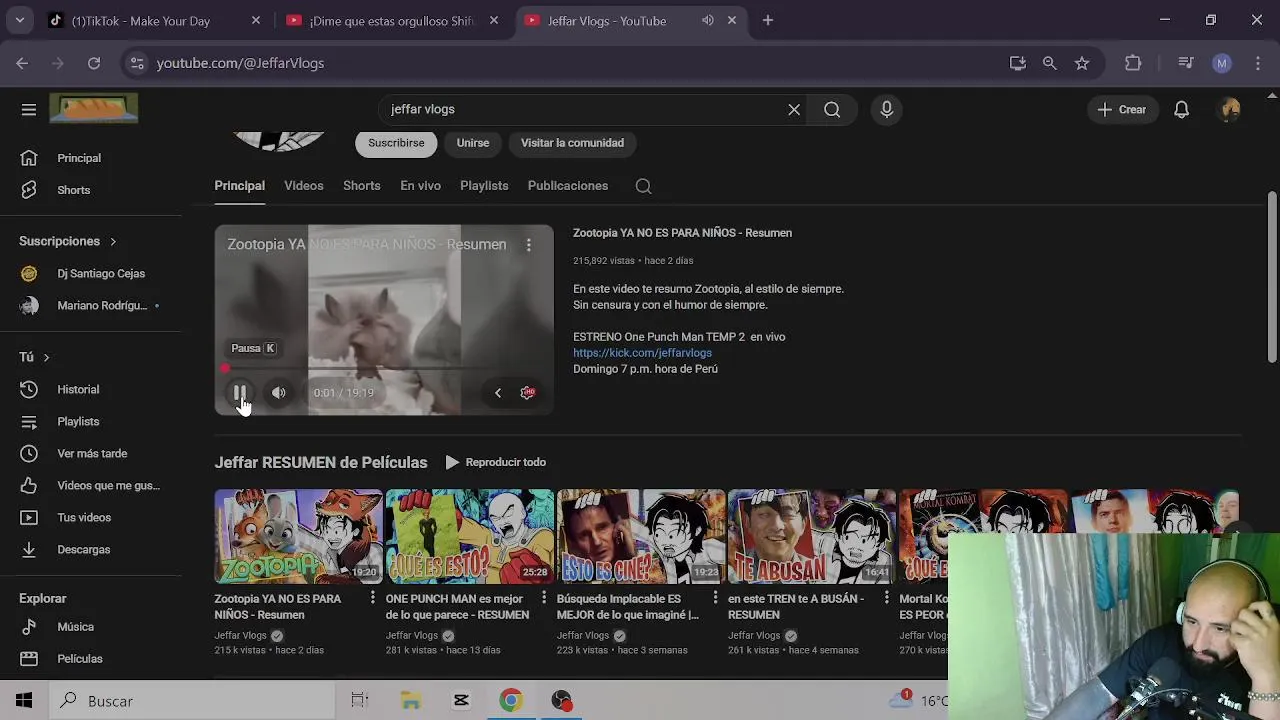Reload the current page
The width and height of the screenshot is (1280, 720).
94,63
